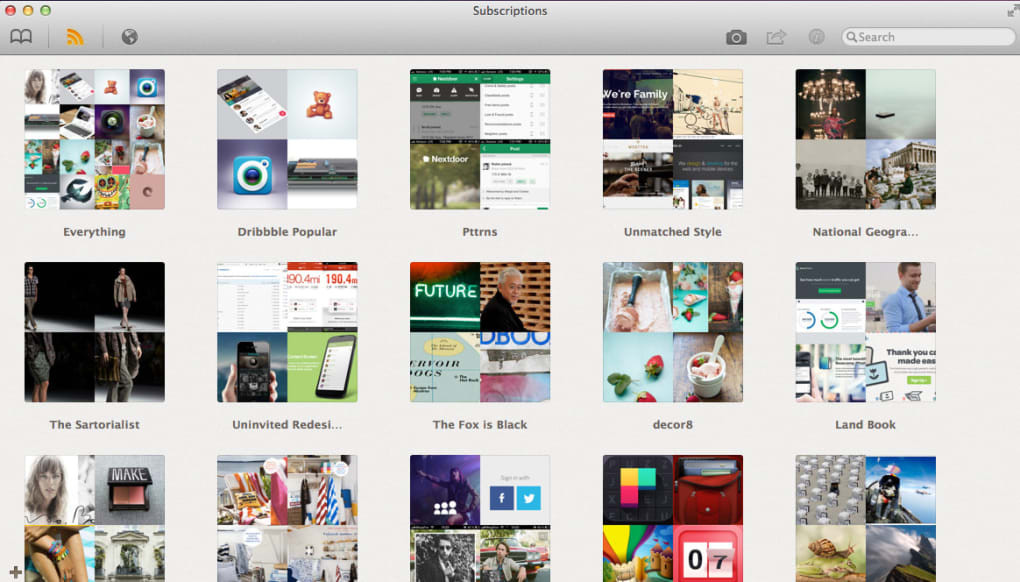Image resolution: width=1020 pixels, height=582 pixels.
Task: Click the camera snapshot icon
Action: (x=736, y=38)
